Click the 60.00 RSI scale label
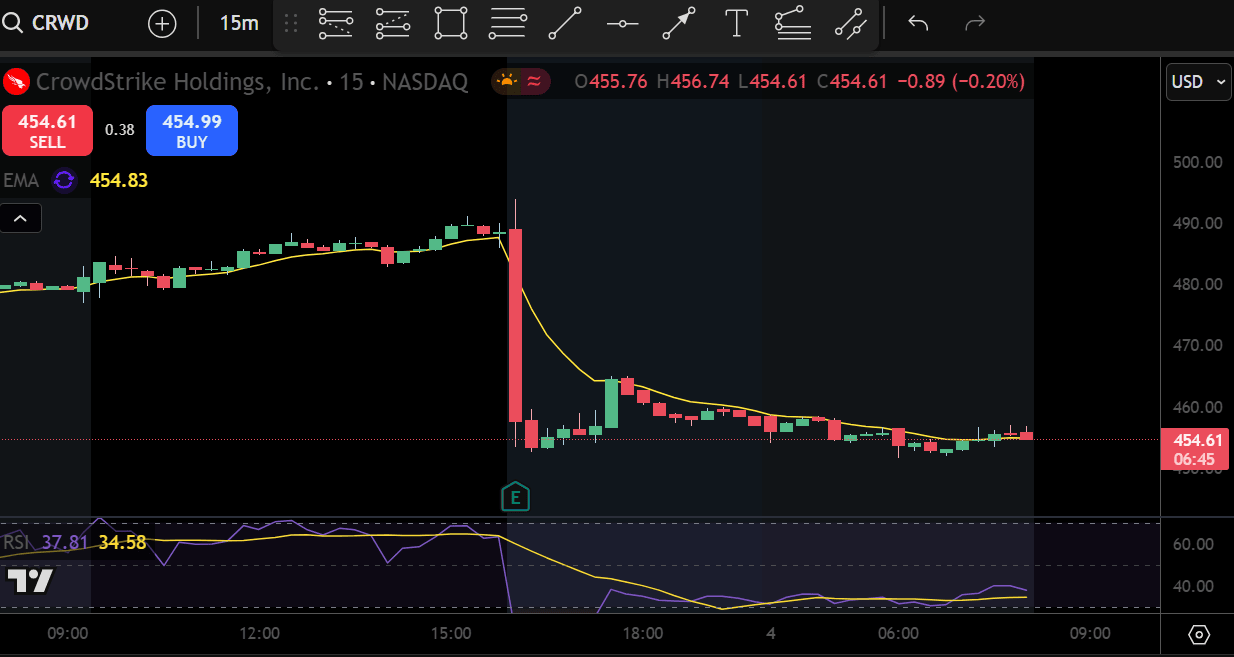The height and width of the screenshot is (657, 1234). (x=1192, y=544)
